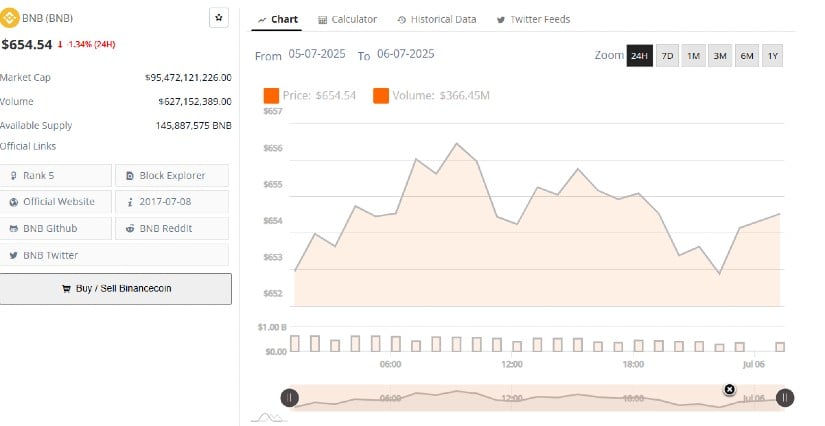Click the shopping cart icon on Buy button
This screenshot has width=825, height=426.
[x=66, y=289]
